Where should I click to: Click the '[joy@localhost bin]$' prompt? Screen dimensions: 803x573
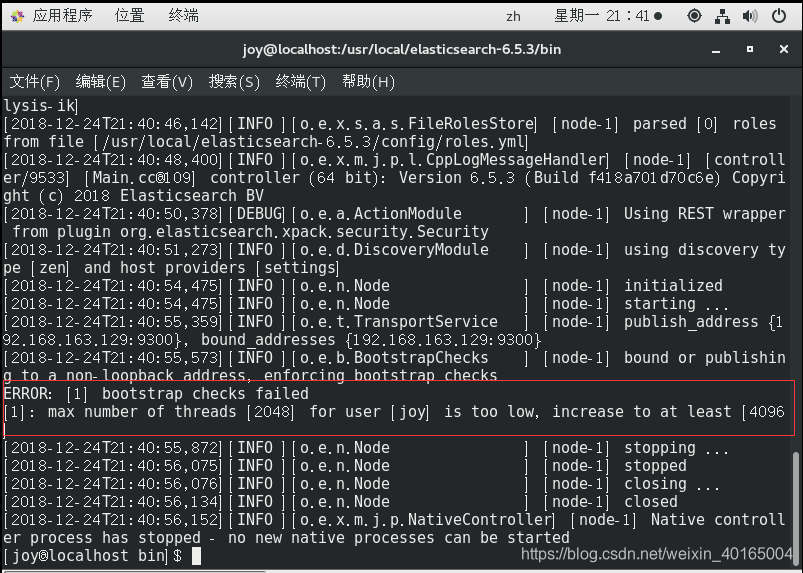(x=92, y=556)
